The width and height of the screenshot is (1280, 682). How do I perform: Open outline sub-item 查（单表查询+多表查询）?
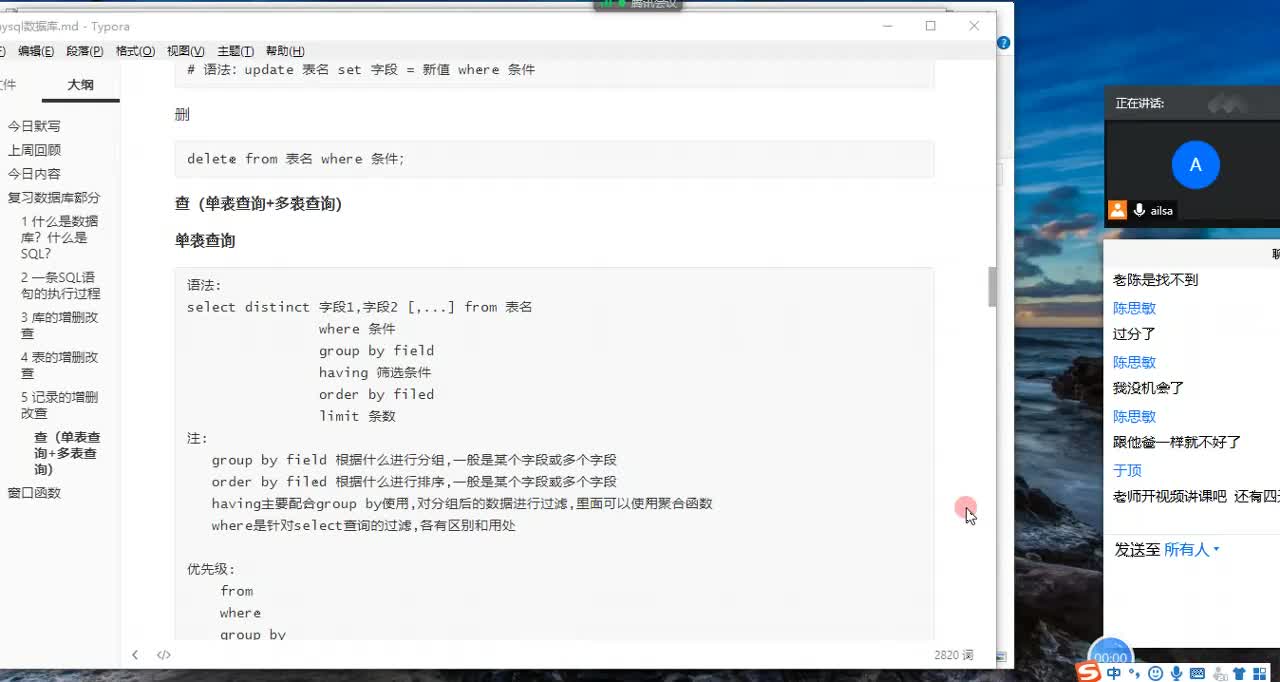tap(67, 453)
